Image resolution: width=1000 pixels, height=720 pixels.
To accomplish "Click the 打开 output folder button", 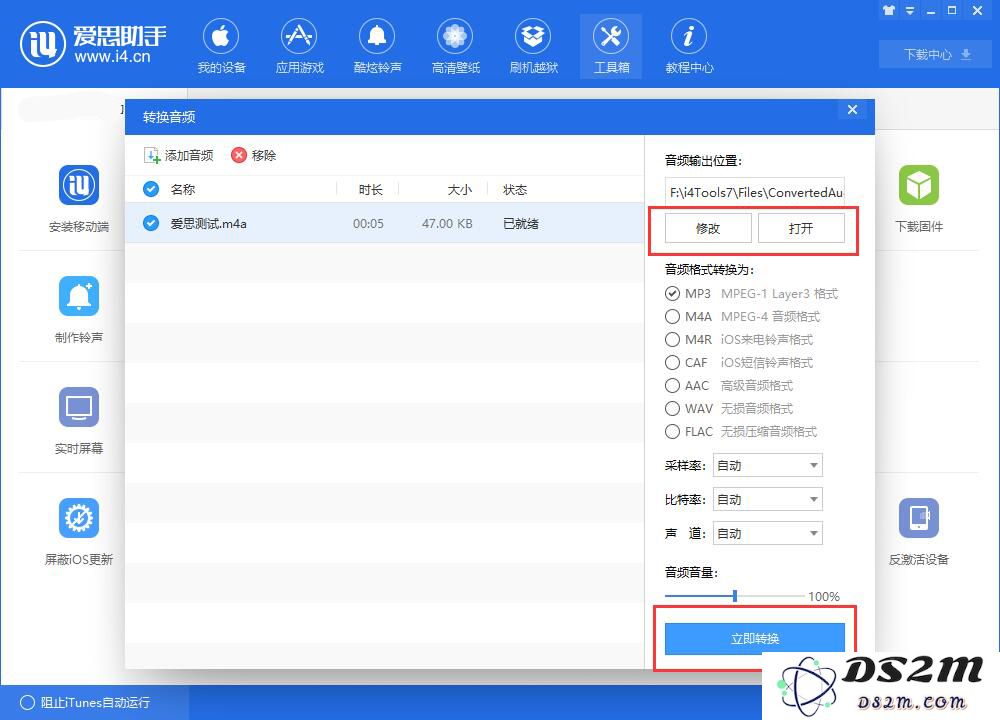I will click(x=801, y=228).
